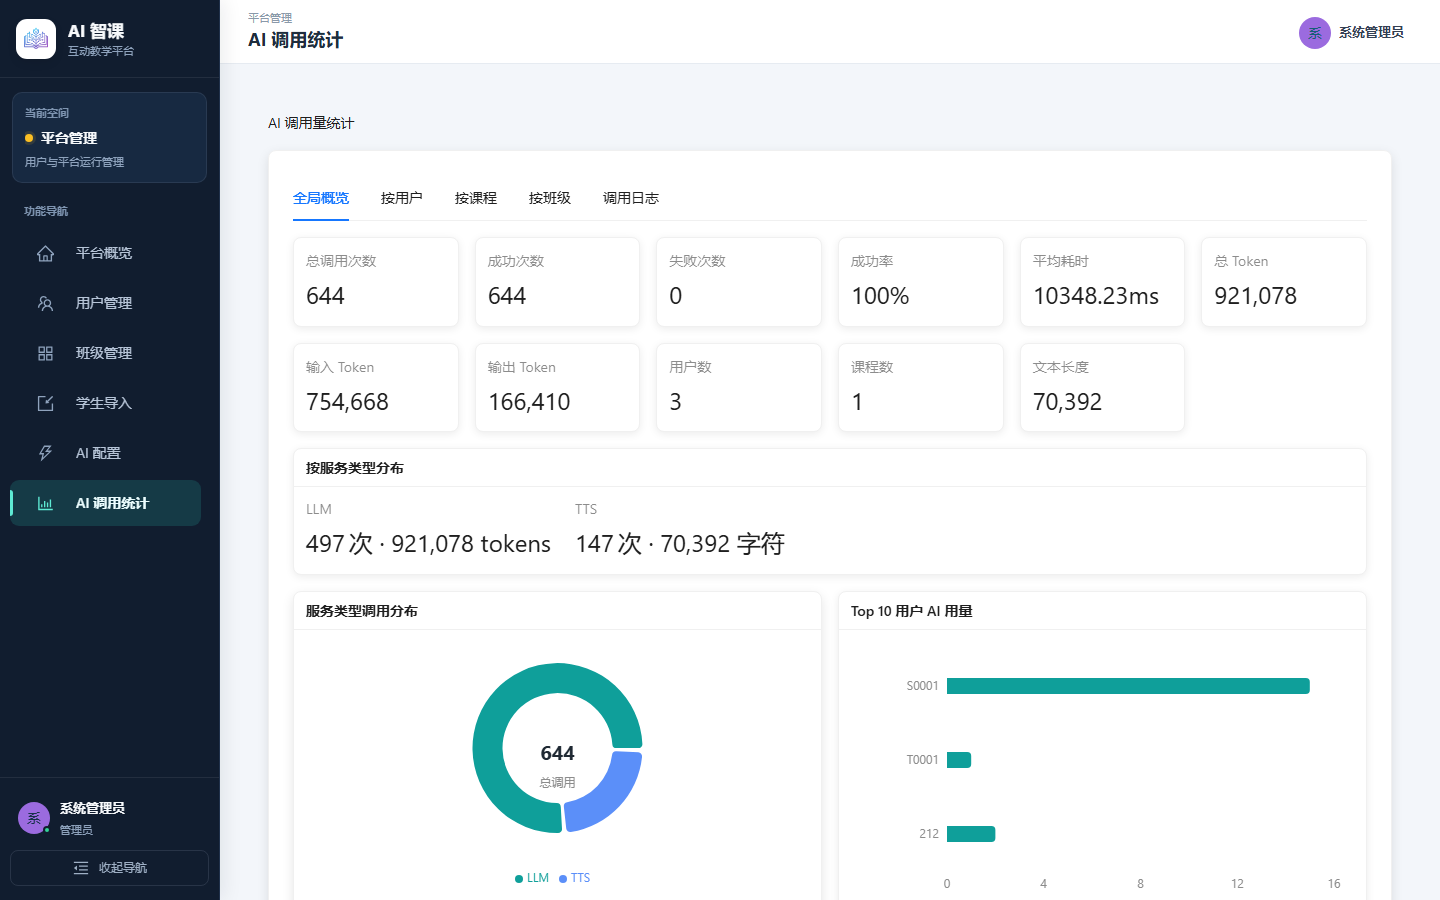
Task: Switch to the 按课程 tab
Action: tap(476, 198)
